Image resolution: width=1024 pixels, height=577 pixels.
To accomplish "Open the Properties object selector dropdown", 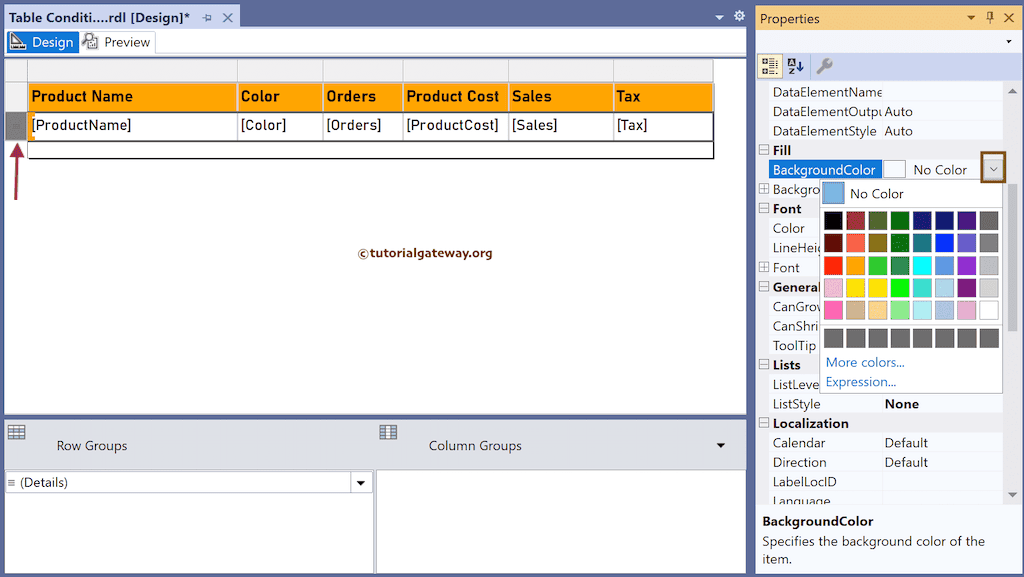I will tap(1009, 42).
